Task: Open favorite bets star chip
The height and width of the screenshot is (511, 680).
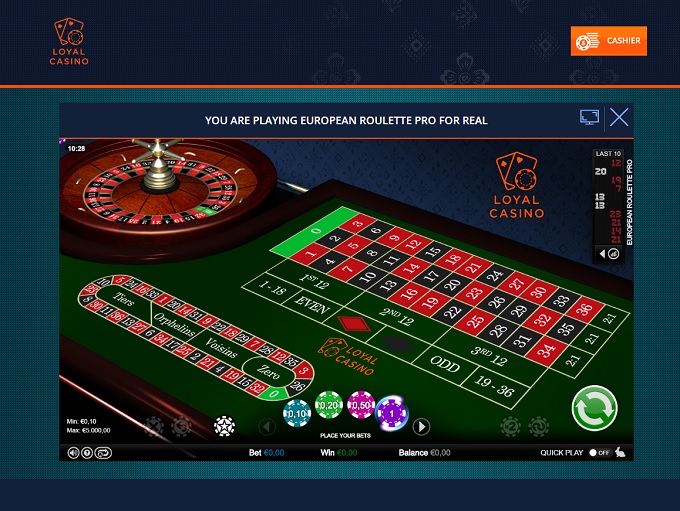Action: click(x=224, y=426)
